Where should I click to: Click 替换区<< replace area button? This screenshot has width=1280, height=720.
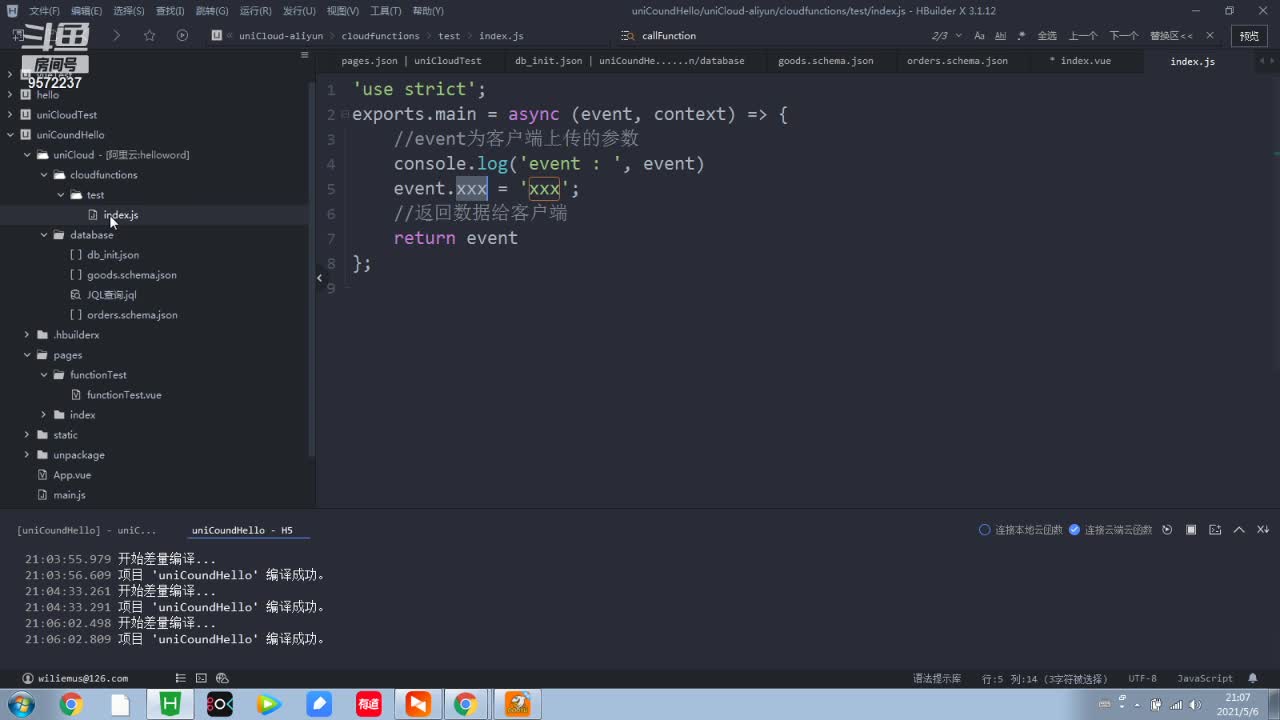1171,35
